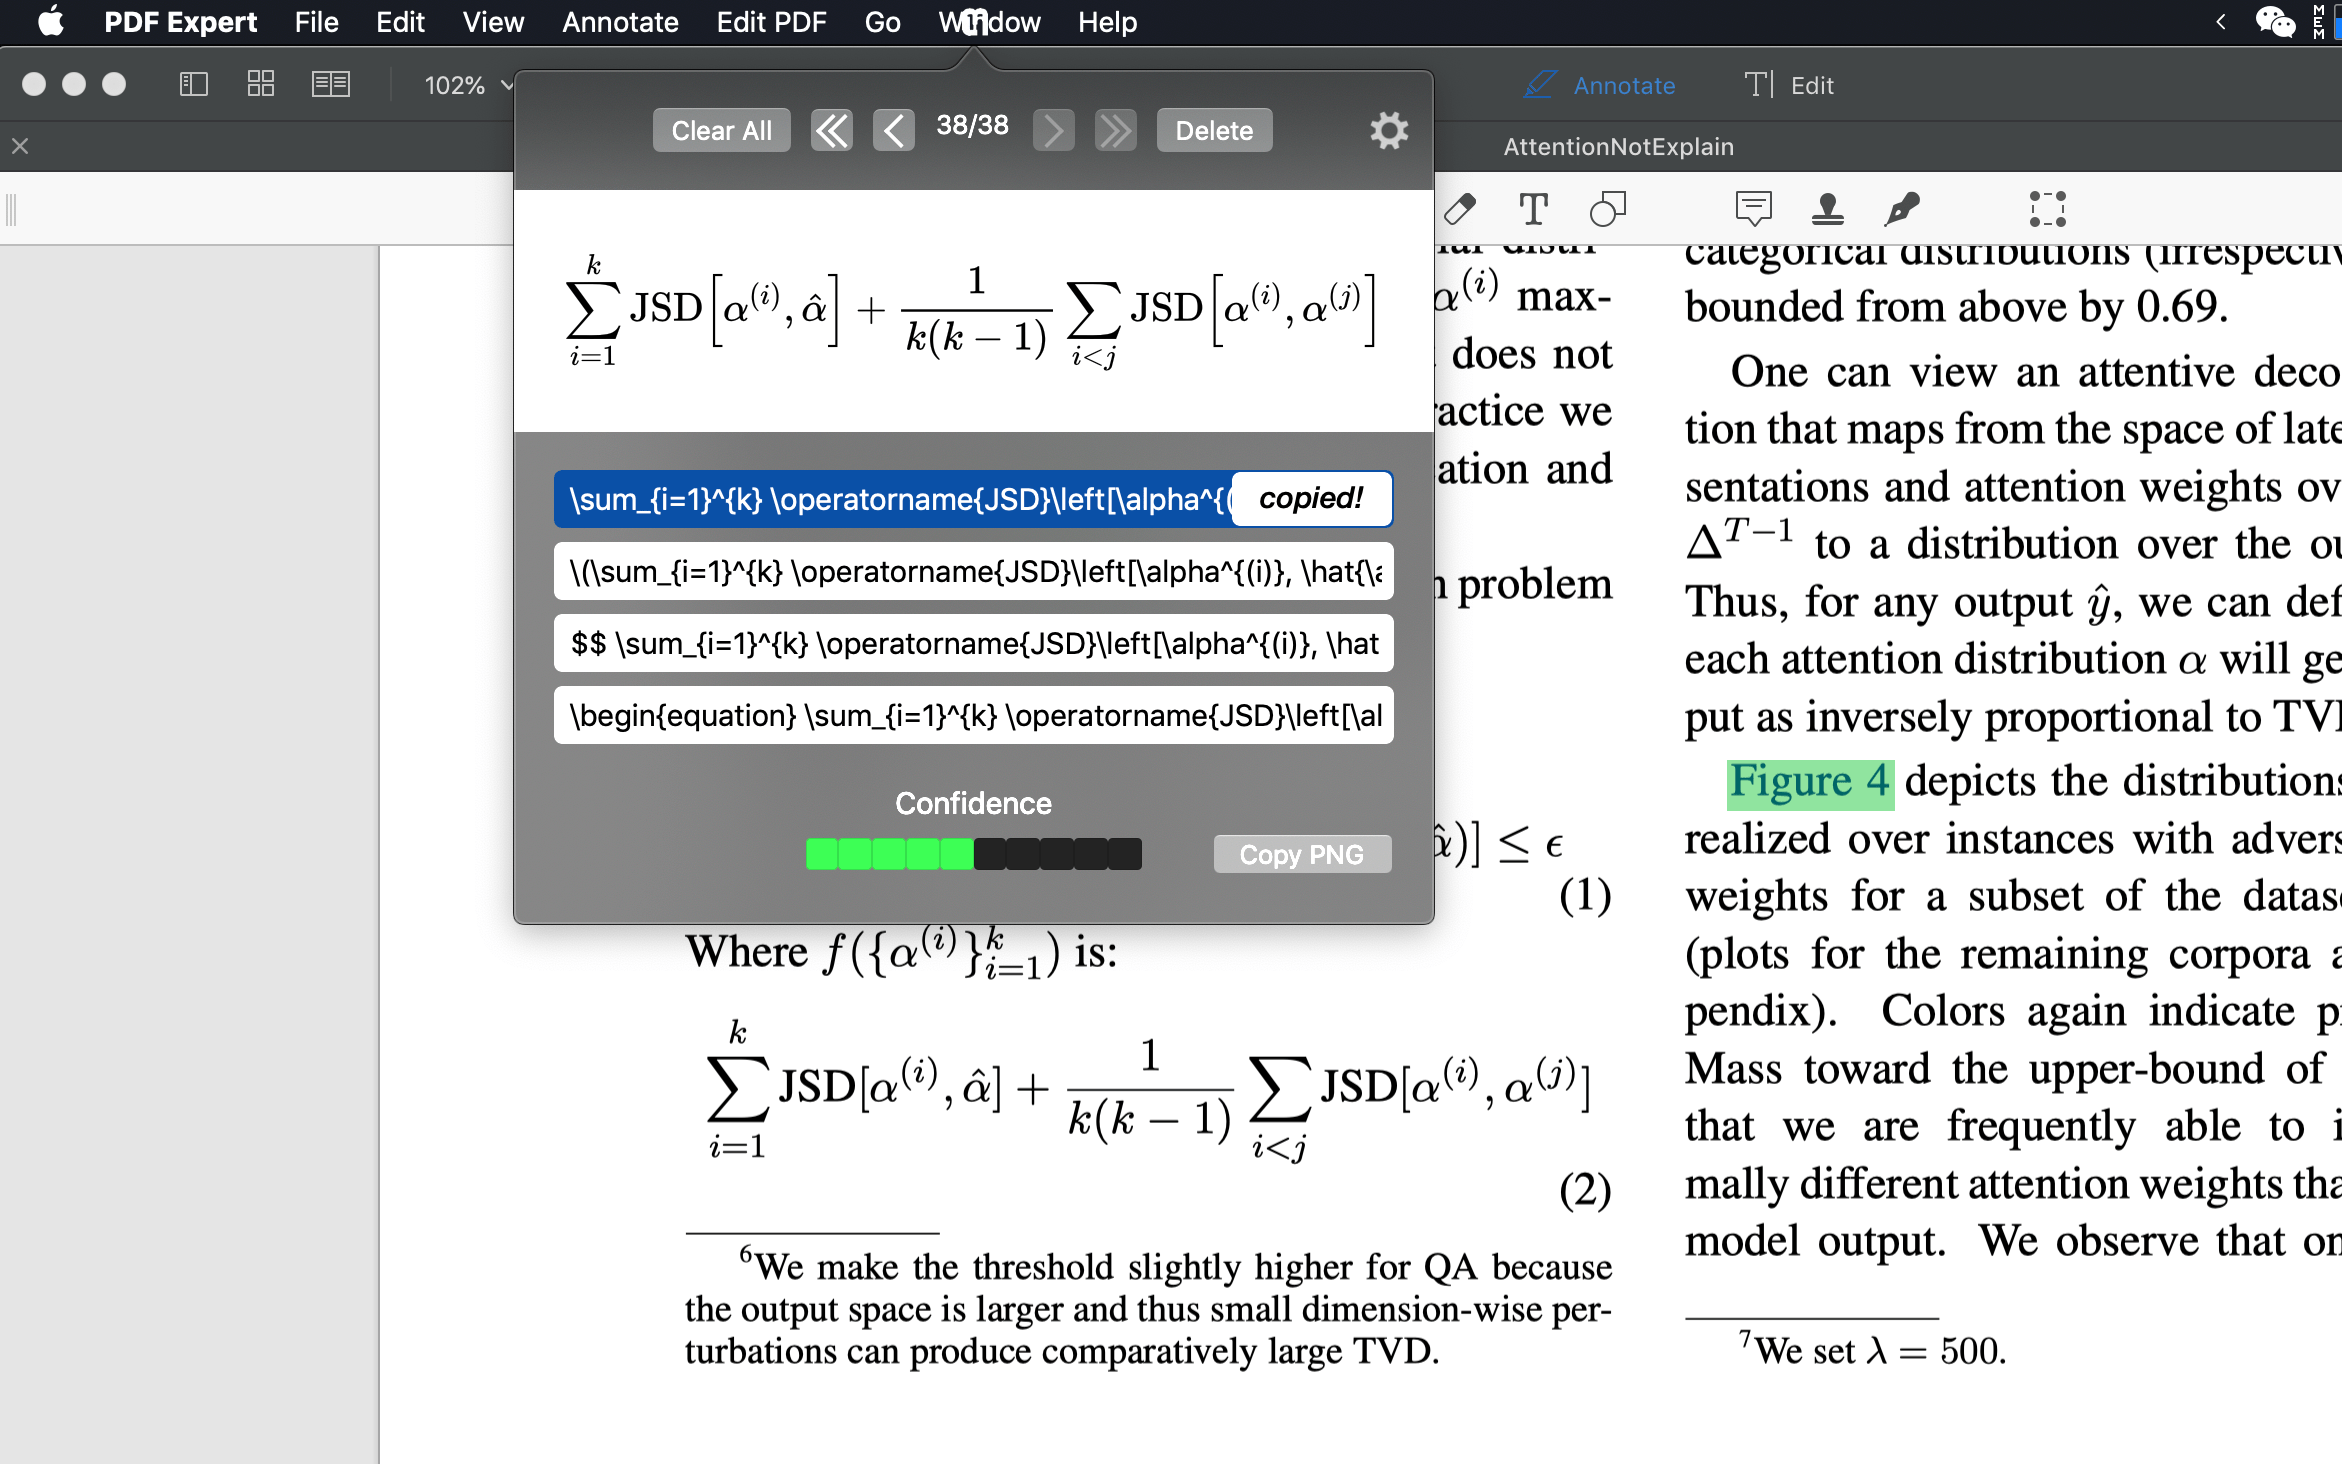Click the copied! badge
This screenshot has height=1464, width=2342.
(x=1311, y=499)
